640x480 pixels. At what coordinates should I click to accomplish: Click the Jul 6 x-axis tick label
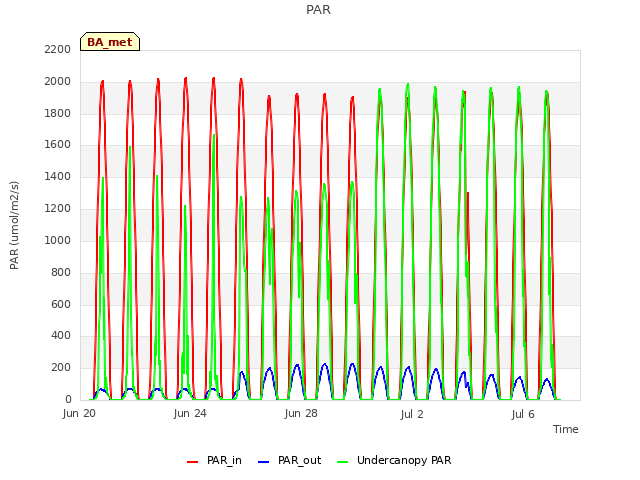[x=523, y=414]
